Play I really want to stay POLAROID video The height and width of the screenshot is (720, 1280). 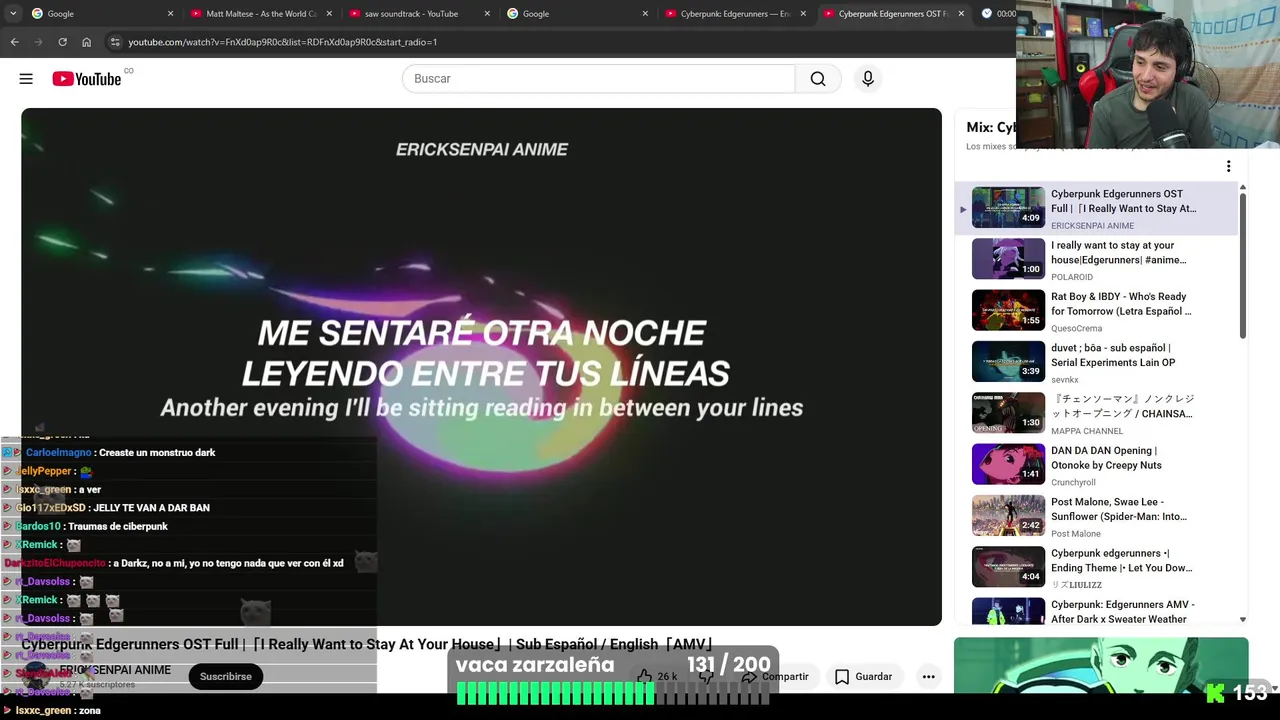(x=1095, y=260)
